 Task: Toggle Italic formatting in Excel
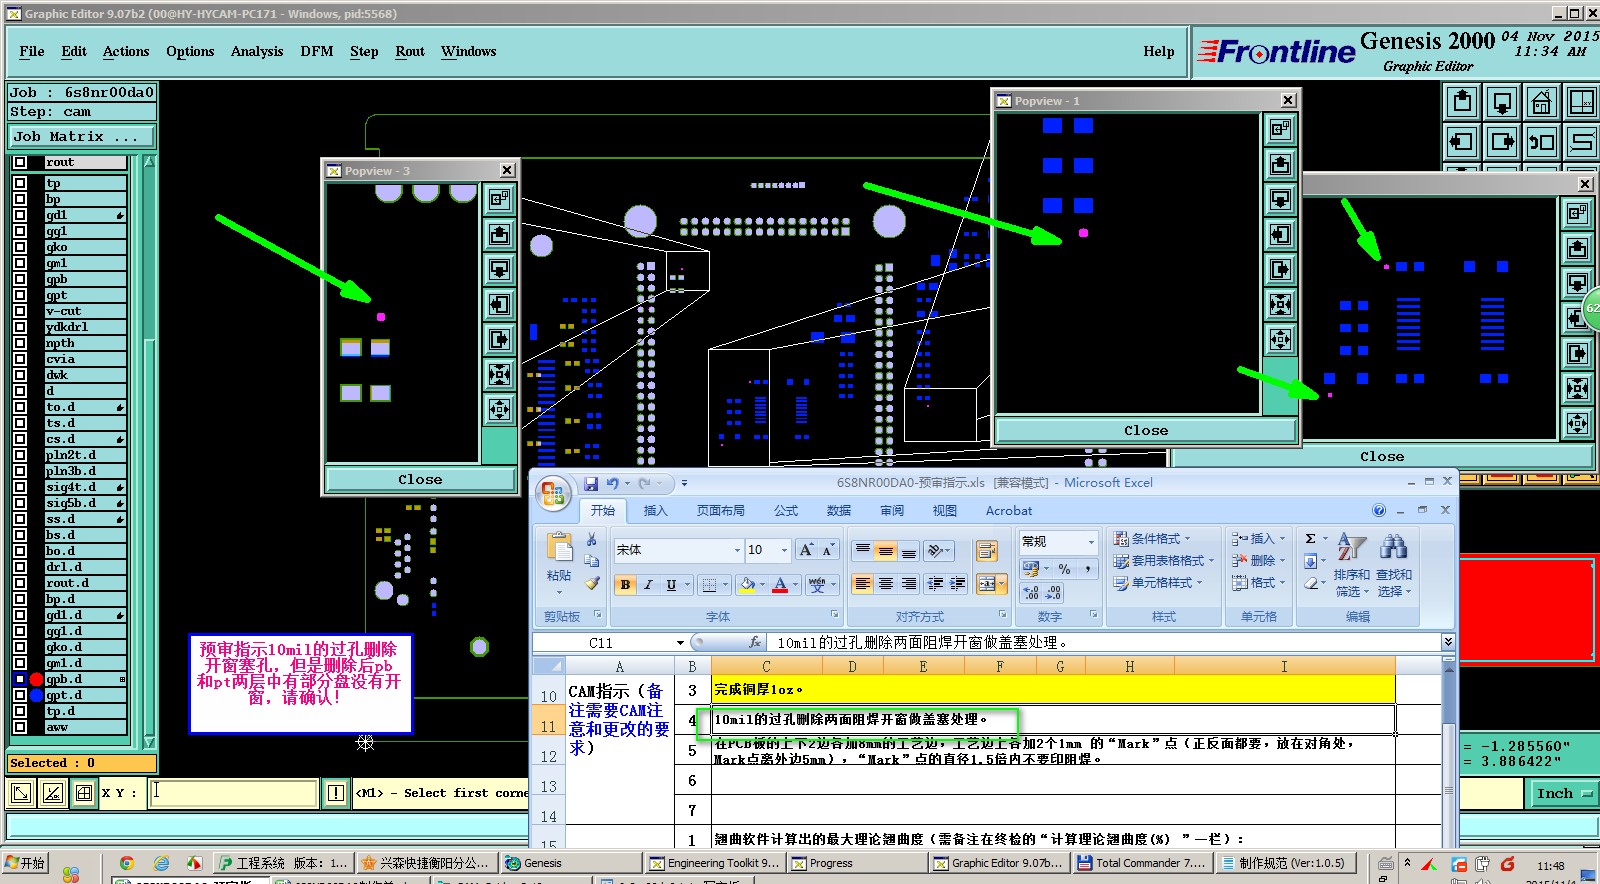(648, 585)
